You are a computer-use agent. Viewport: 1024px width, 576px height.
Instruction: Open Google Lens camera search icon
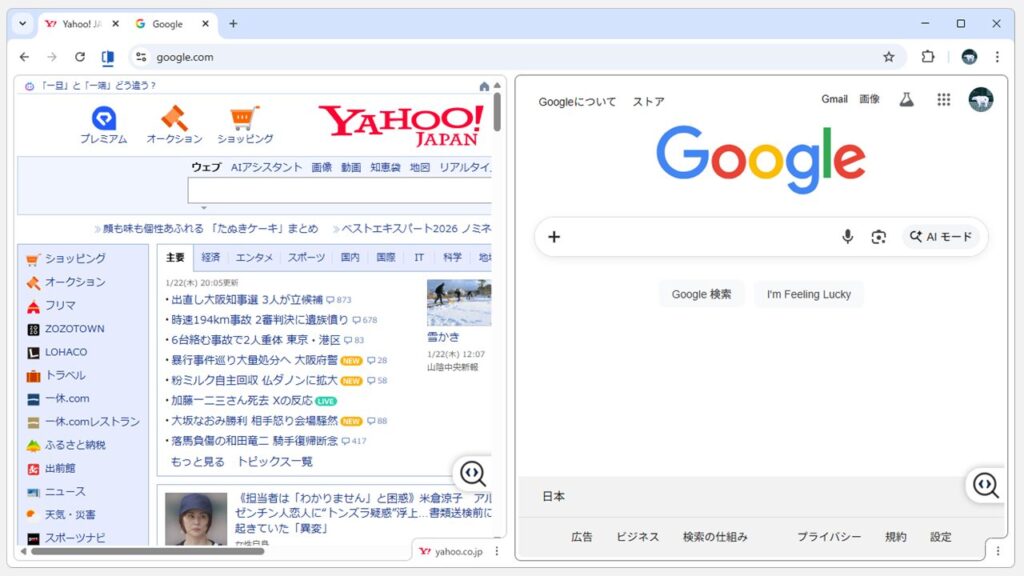coord(879,236)
